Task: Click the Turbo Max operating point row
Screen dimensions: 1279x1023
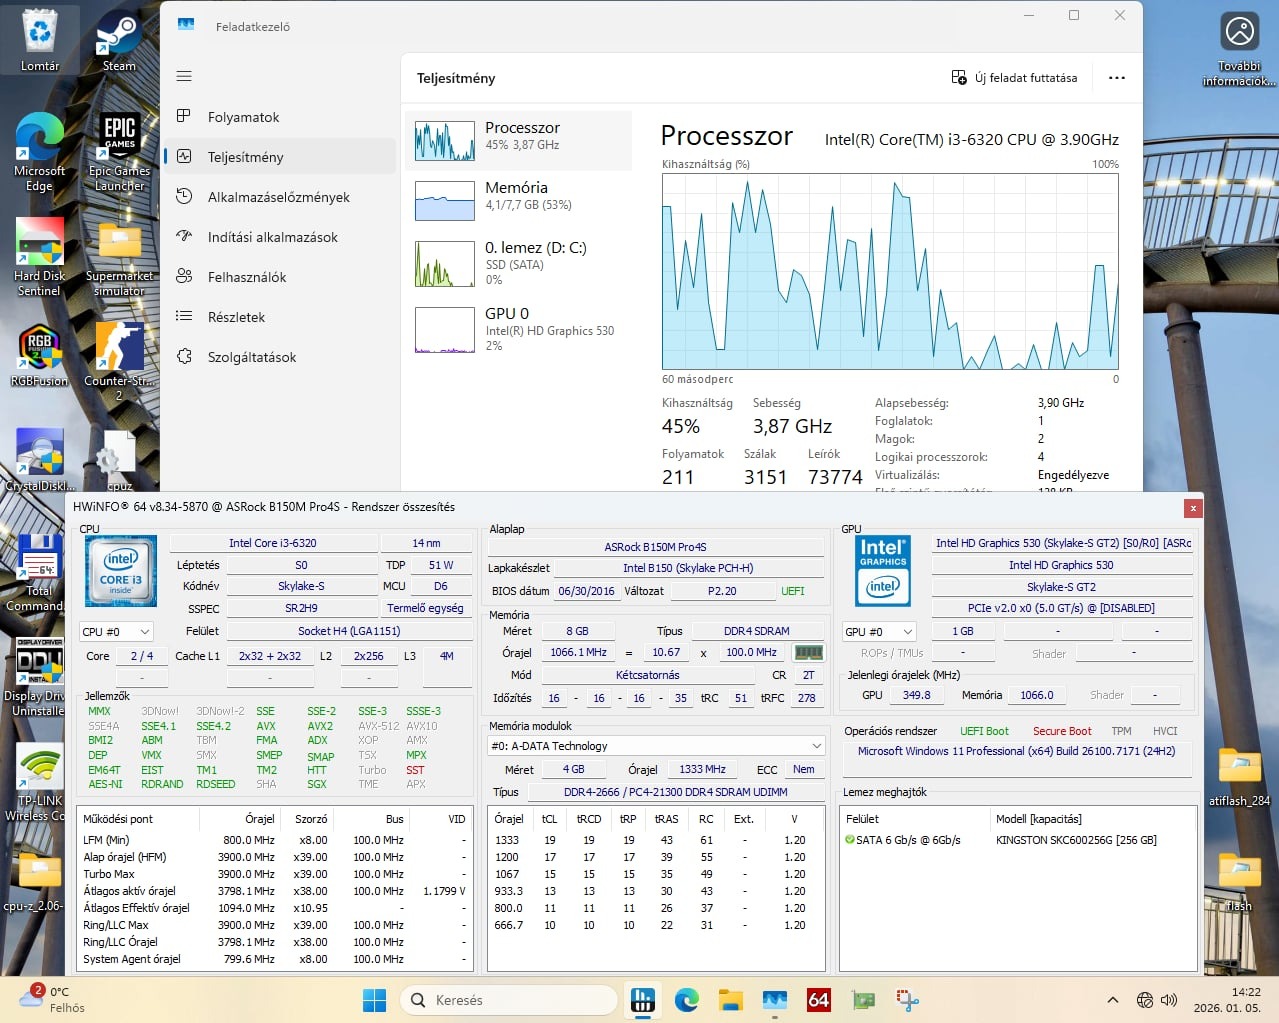Action: tap(274, 874)
